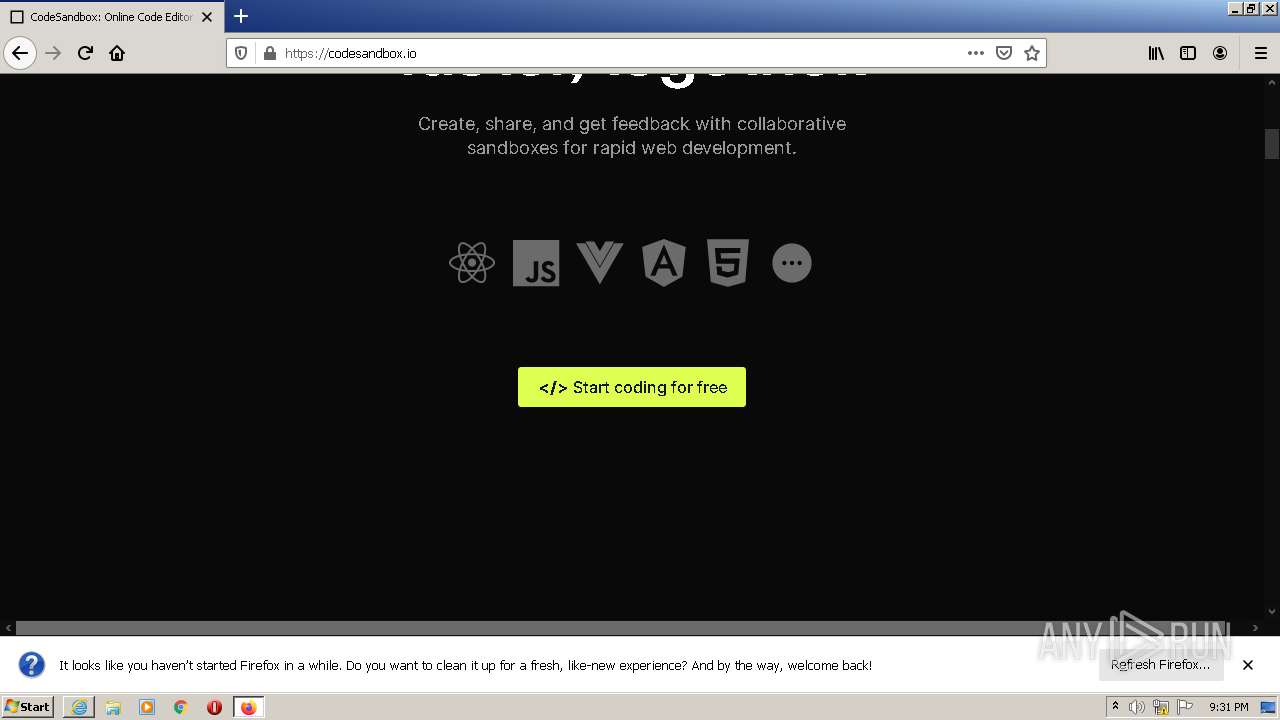Viewport: 1280px width, 720px height.
Task: Open the volume speaker tray icon
Action: click(1137, 707)
